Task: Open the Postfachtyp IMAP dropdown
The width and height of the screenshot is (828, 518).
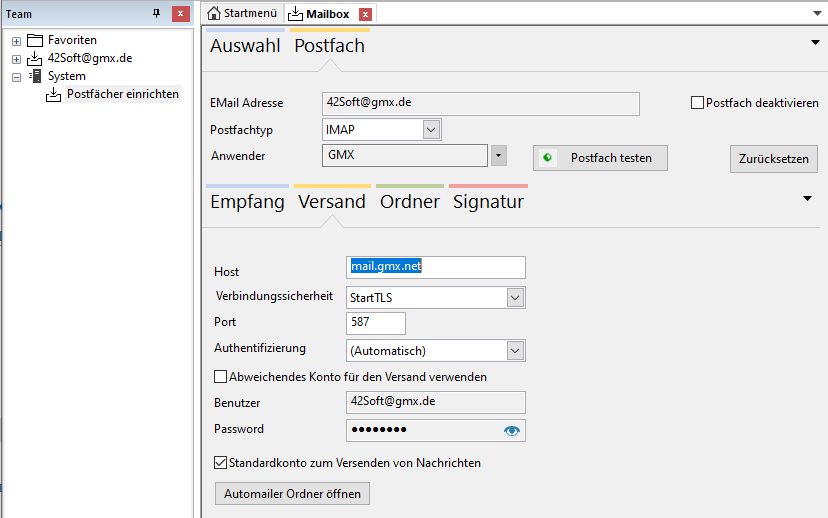Action: coord(431,130)
